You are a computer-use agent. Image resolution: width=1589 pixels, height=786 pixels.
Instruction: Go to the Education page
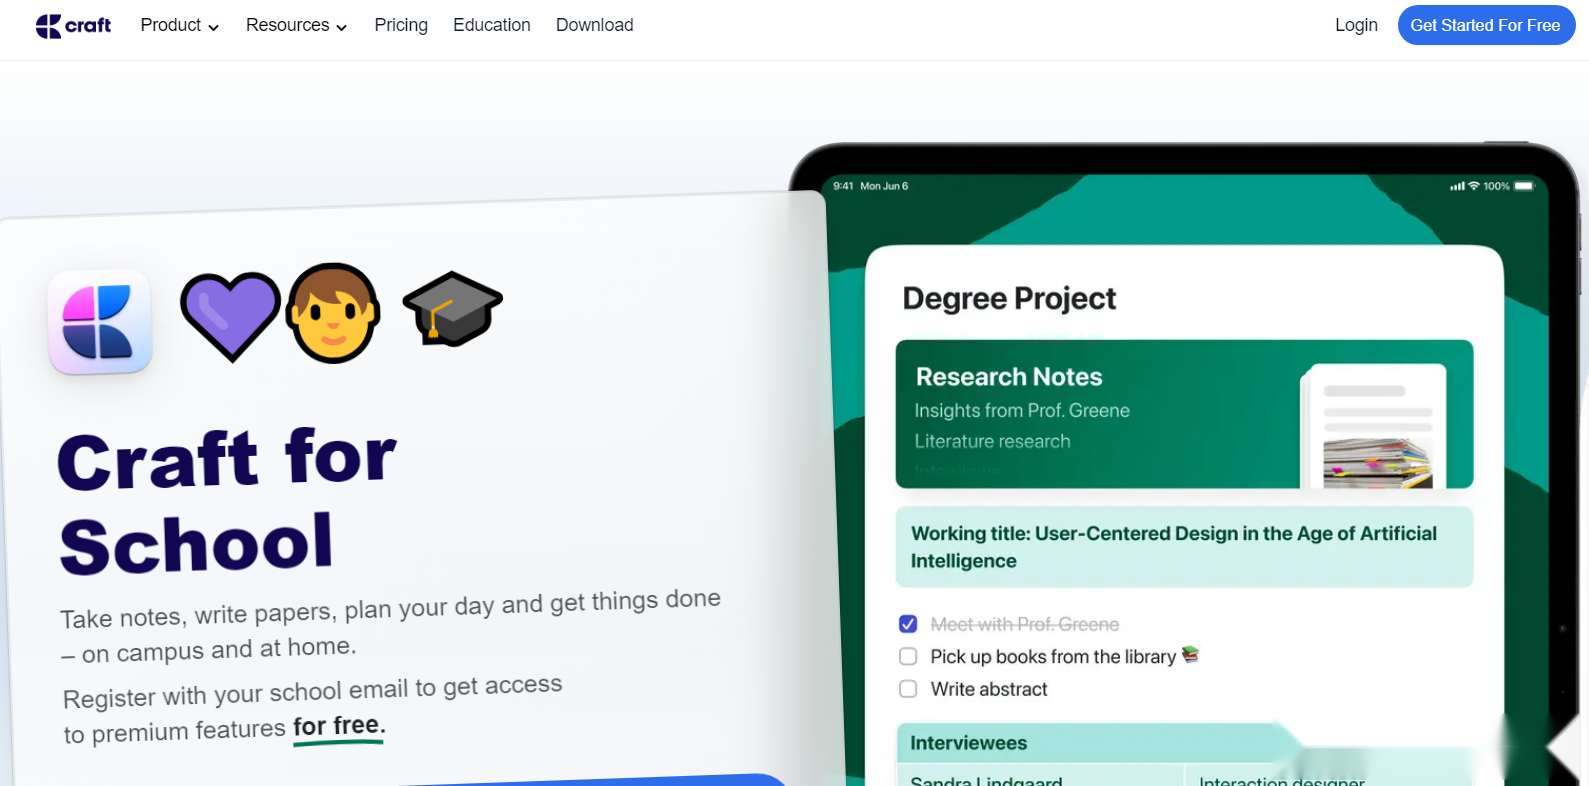[492, 25]
